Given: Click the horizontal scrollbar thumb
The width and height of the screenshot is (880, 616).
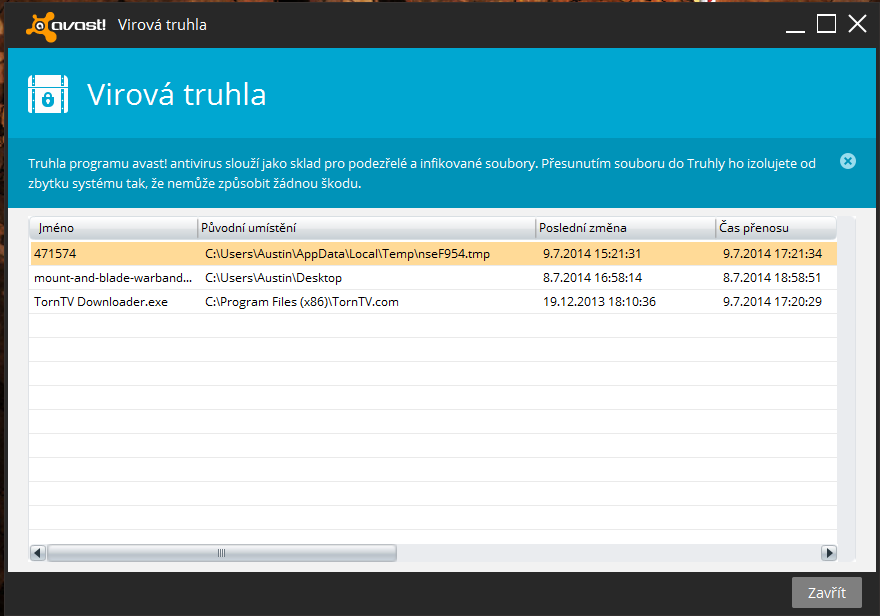Looking at the screenshot, I should click(222, 553).
